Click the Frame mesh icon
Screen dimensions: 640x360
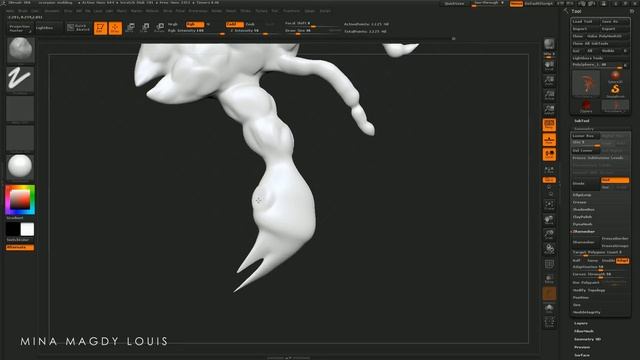pos(549,205)
